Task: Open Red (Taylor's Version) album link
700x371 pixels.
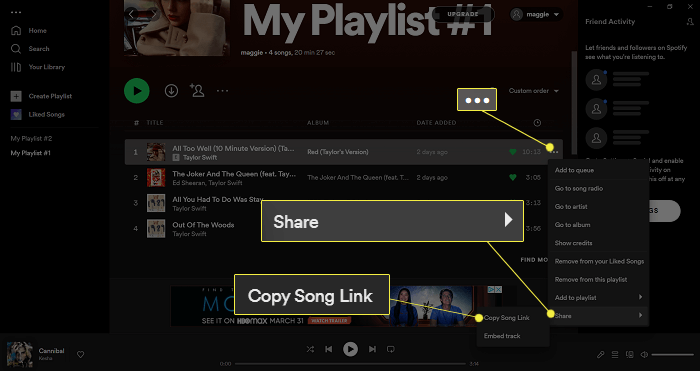Action: point(338,152)
